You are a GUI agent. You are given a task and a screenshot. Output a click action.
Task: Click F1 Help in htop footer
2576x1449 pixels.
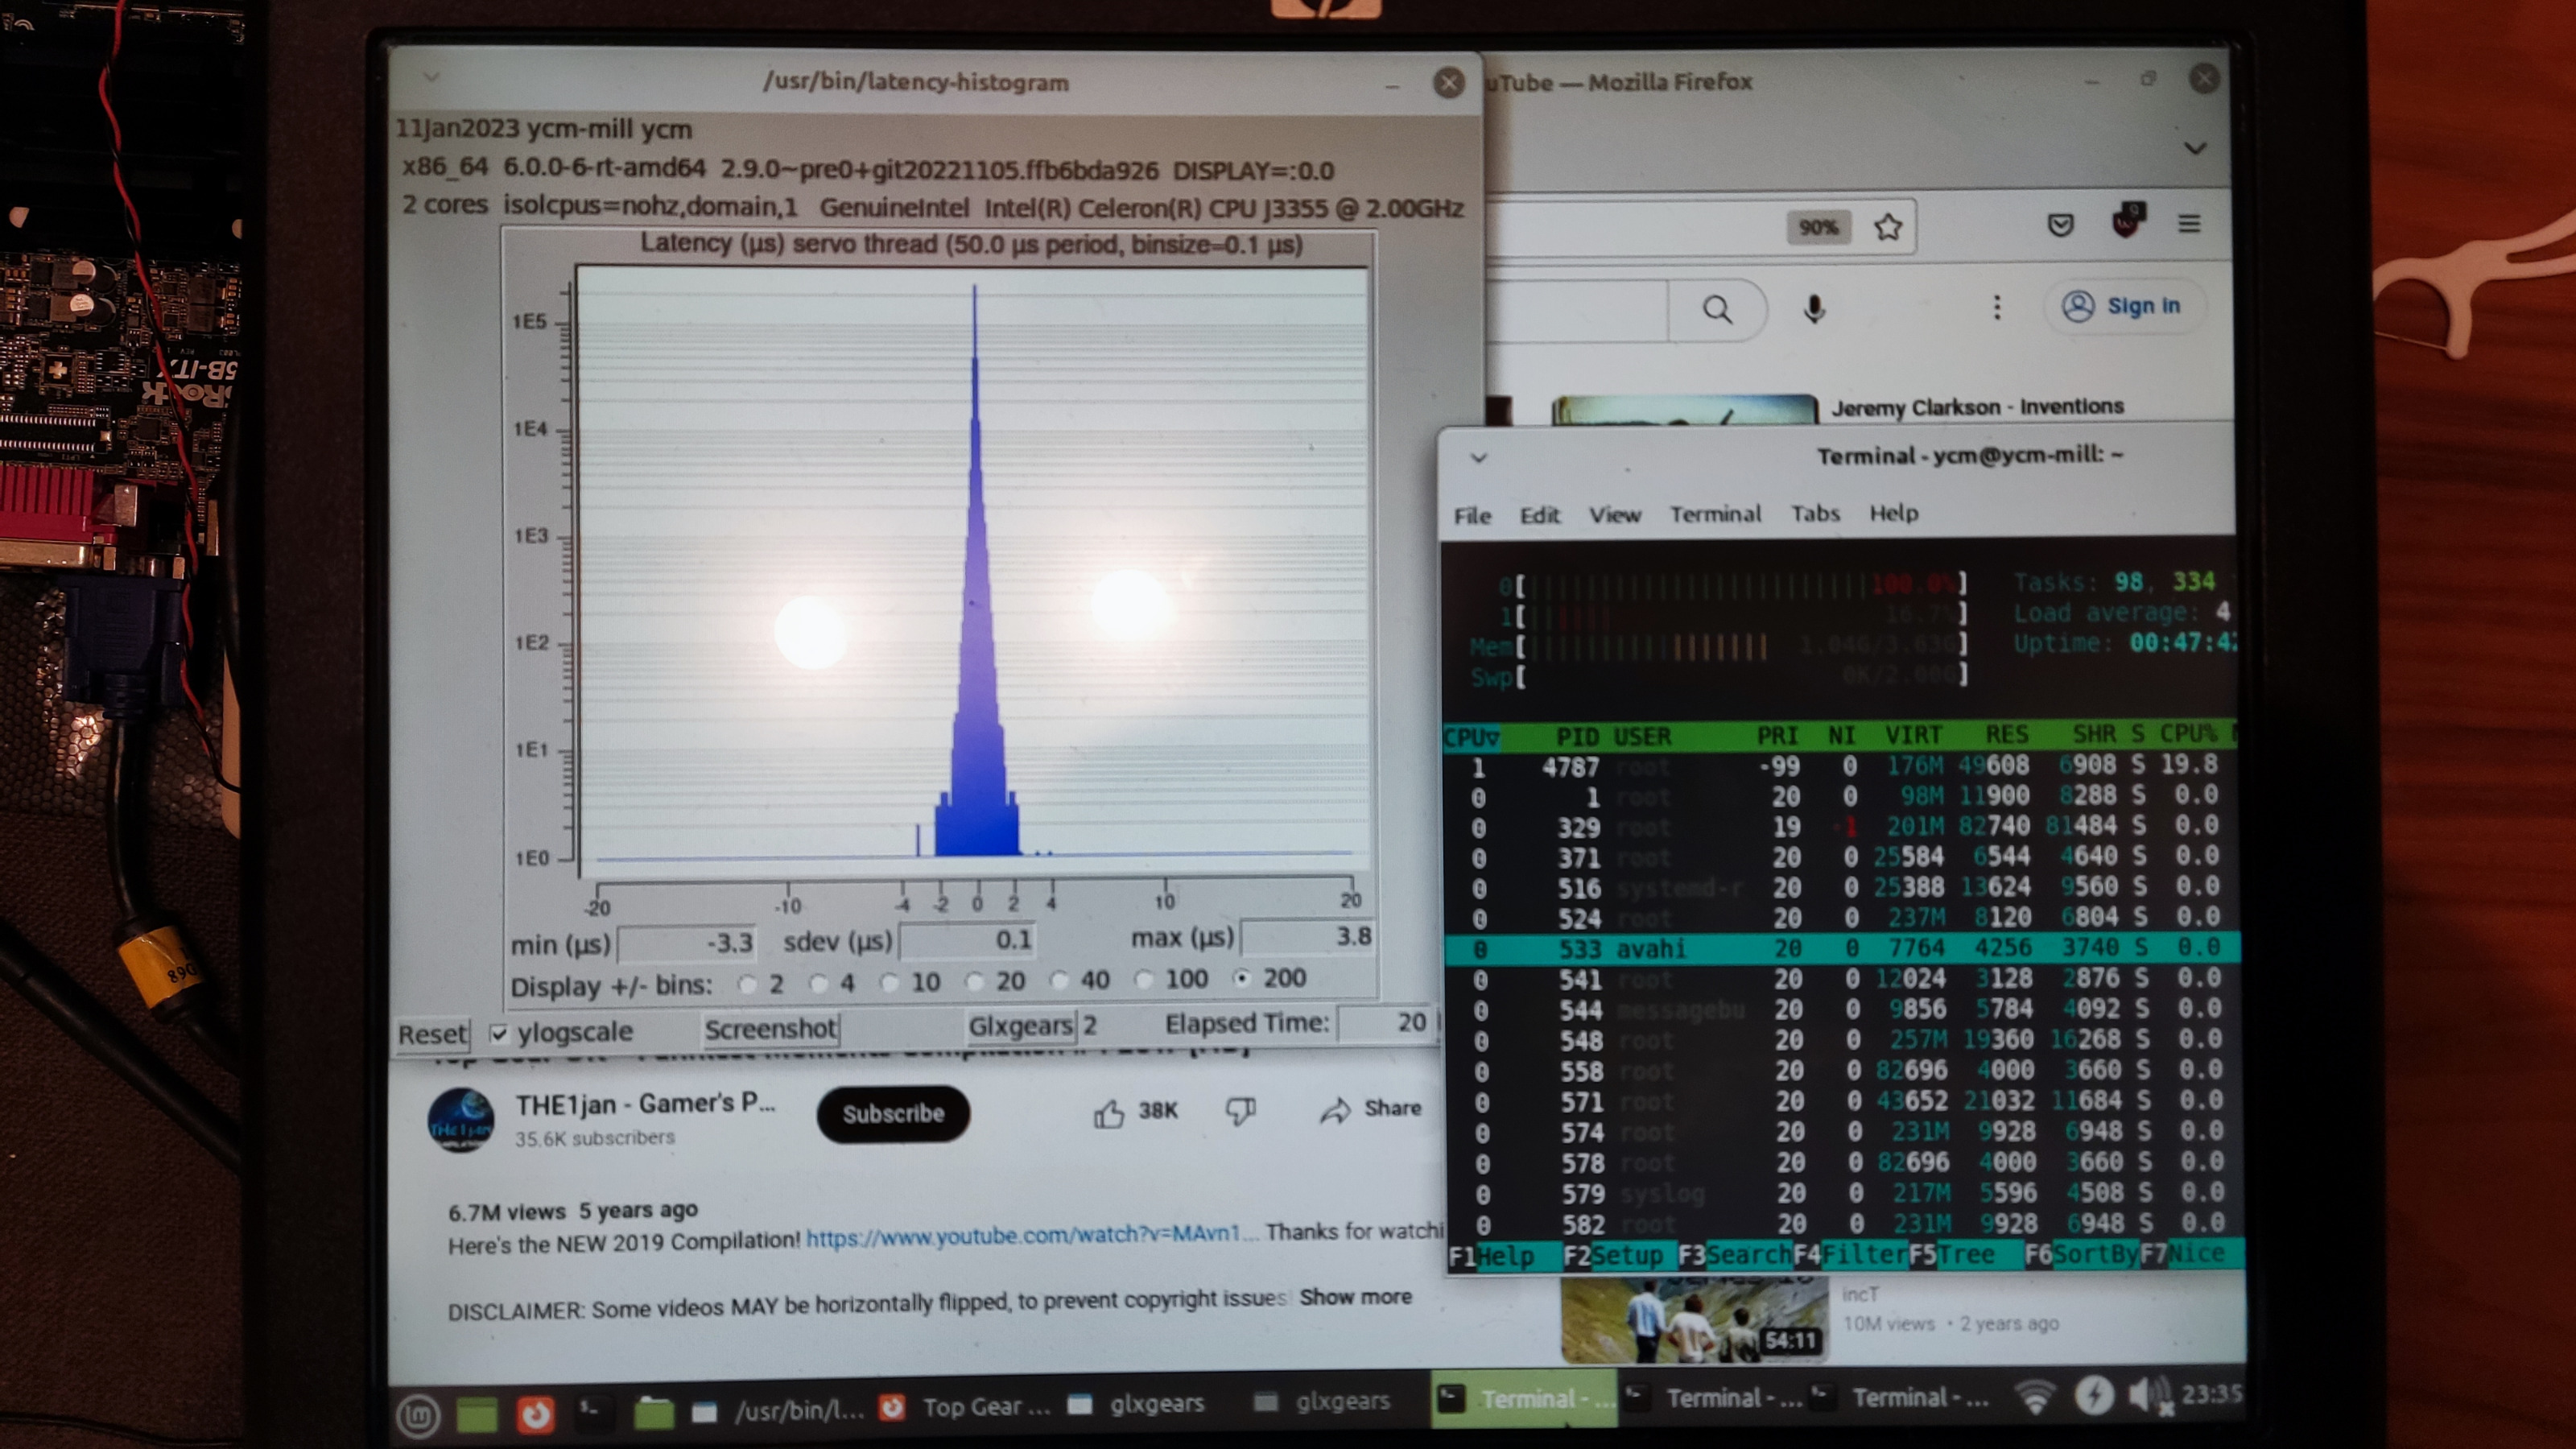1492,1256
